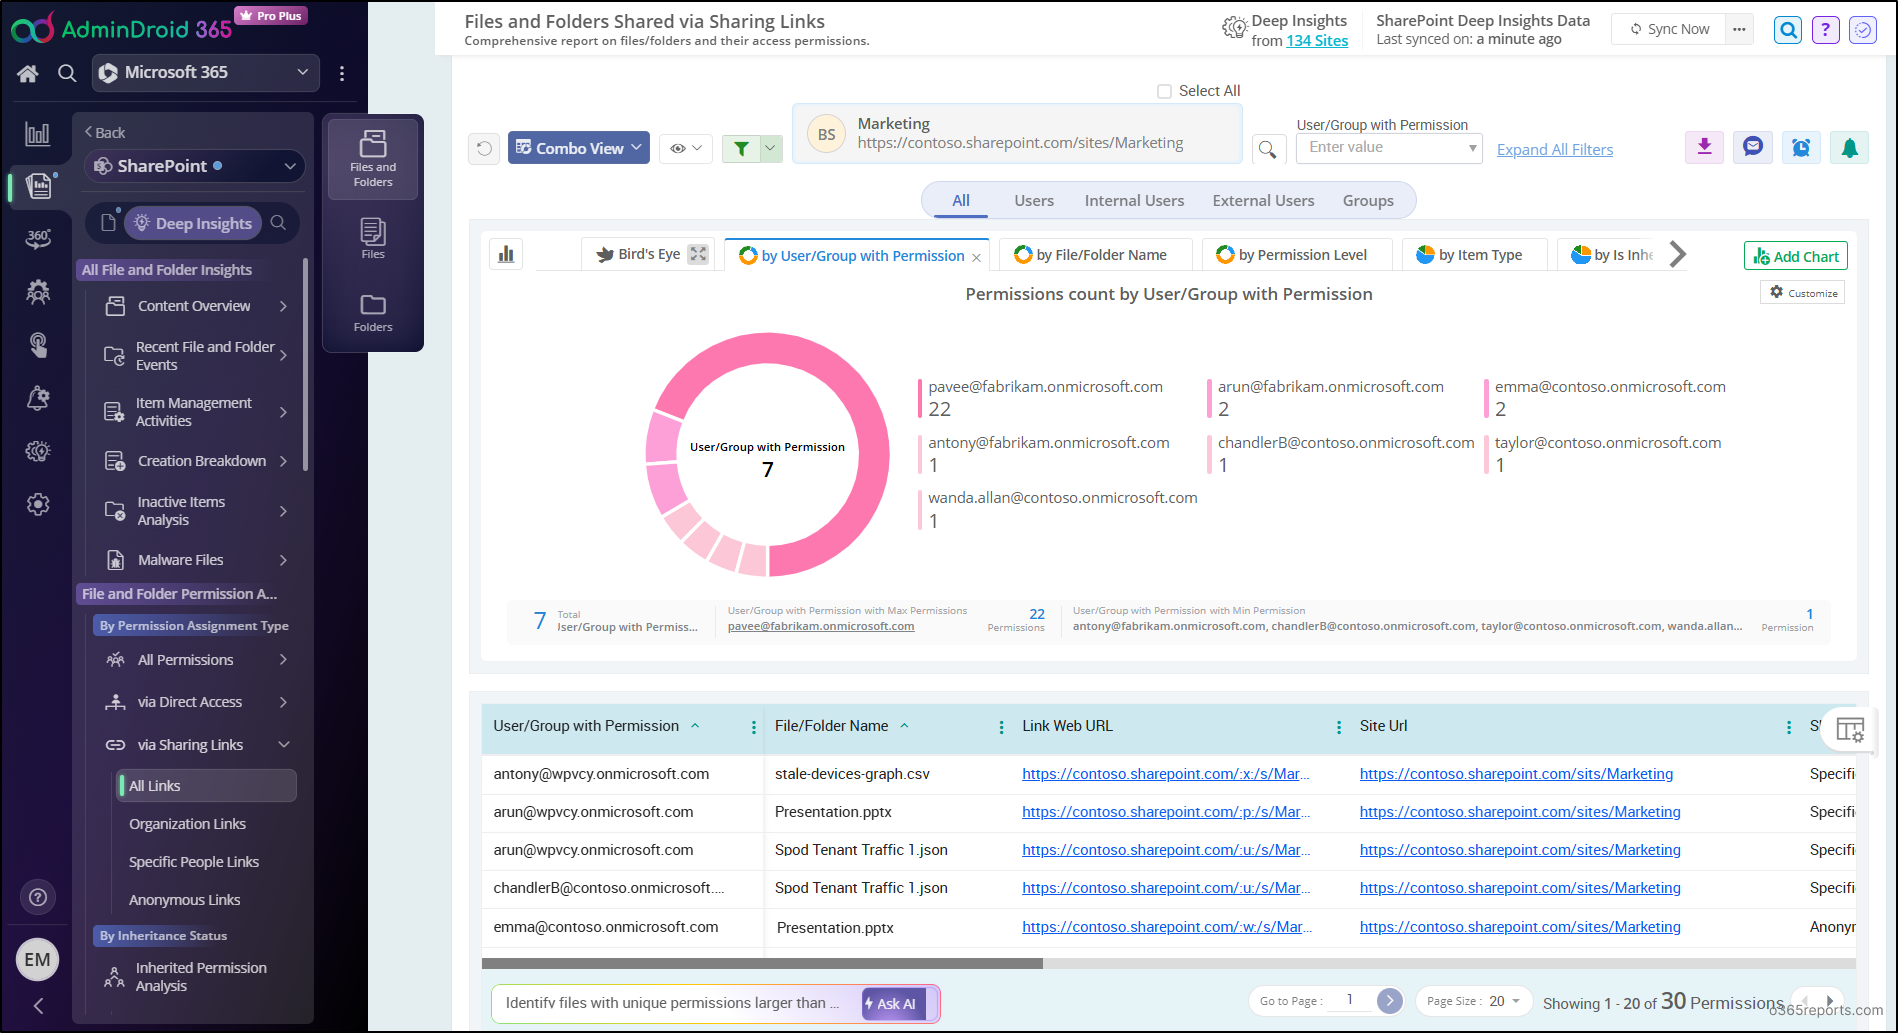Click Expand All Filters link
This screenshot has width=1898, height=1033.
[x=1554, y=150]
